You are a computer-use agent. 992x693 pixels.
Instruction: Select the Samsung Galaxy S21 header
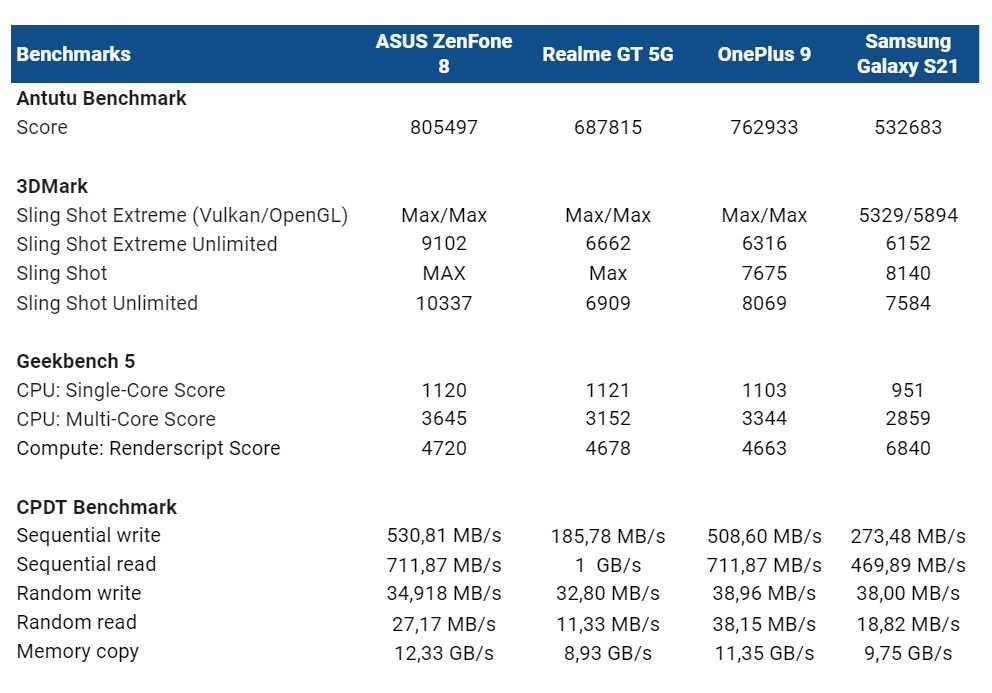click(908, 54)
